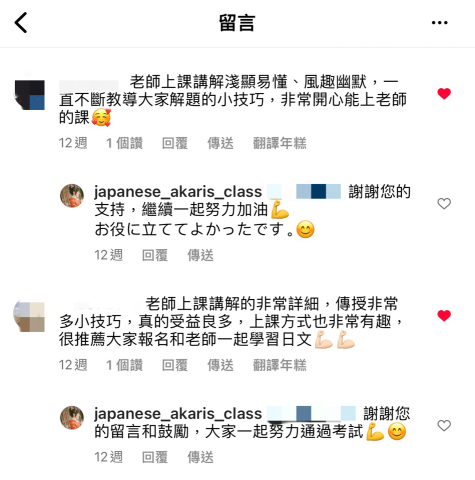Tap 回覆 under the first teacher reply
Viewport: 475px width, 480px height.
155,255
